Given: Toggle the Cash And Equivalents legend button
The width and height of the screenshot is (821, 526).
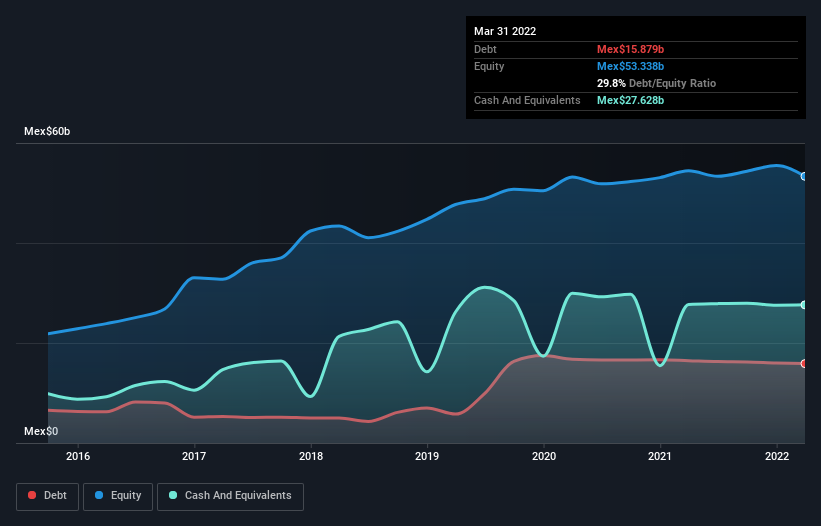Looking at the screenshot, I should 230,496.
